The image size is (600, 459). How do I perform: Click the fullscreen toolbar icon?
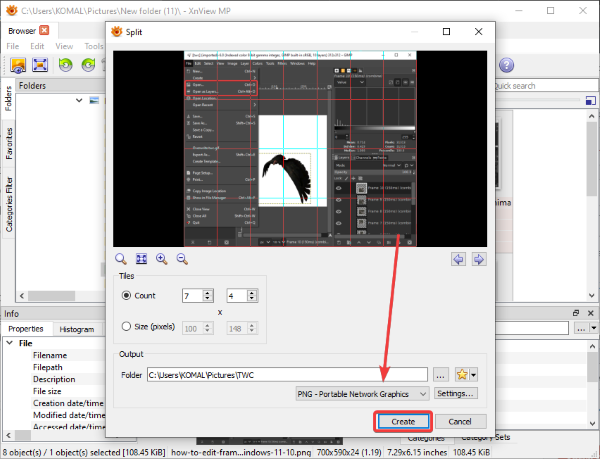[41, 65]
